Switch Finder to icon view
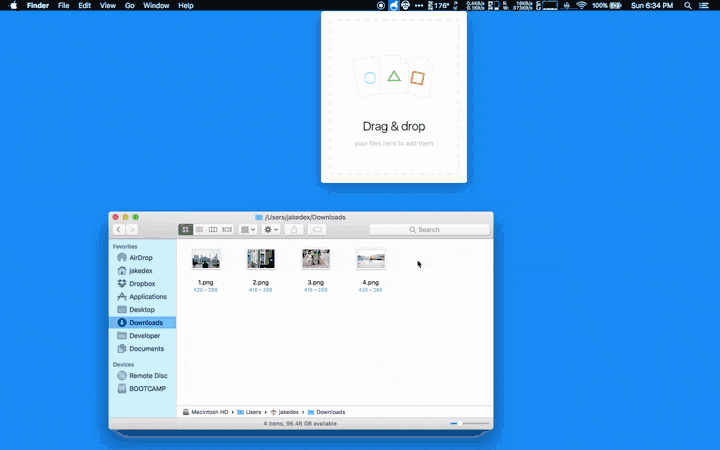The width and height of the screenshot is (720, 450). [x=186, y=230]
